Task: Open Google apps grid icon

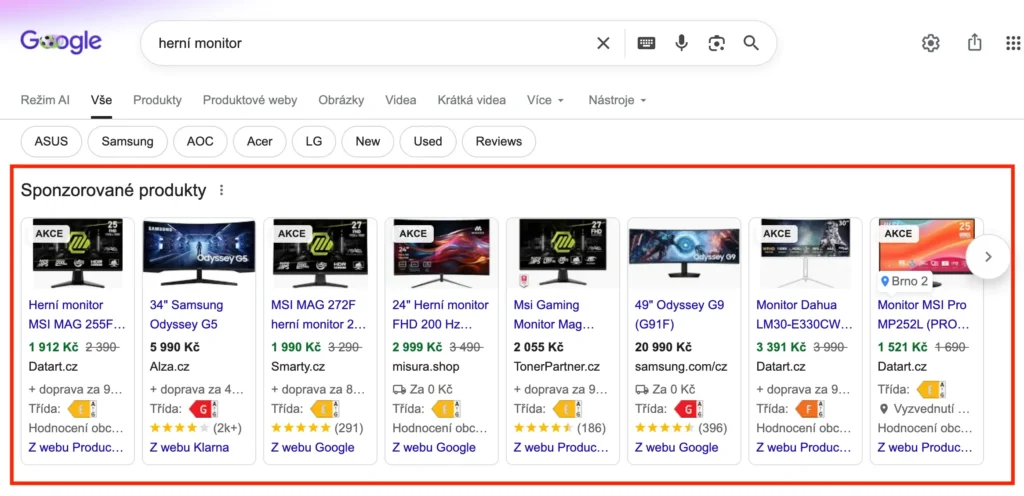Action: [x=1013, y=43]
